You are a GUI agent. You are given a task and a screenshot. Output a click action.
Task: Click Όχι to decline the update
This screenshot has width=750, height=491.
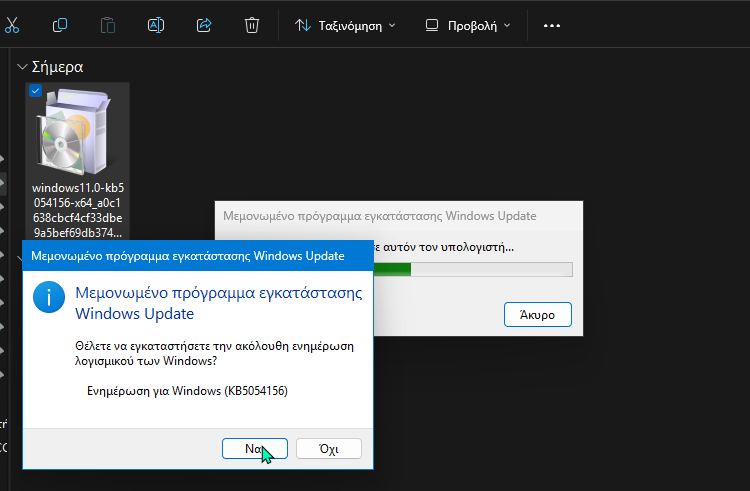click(x=329, y=448)
